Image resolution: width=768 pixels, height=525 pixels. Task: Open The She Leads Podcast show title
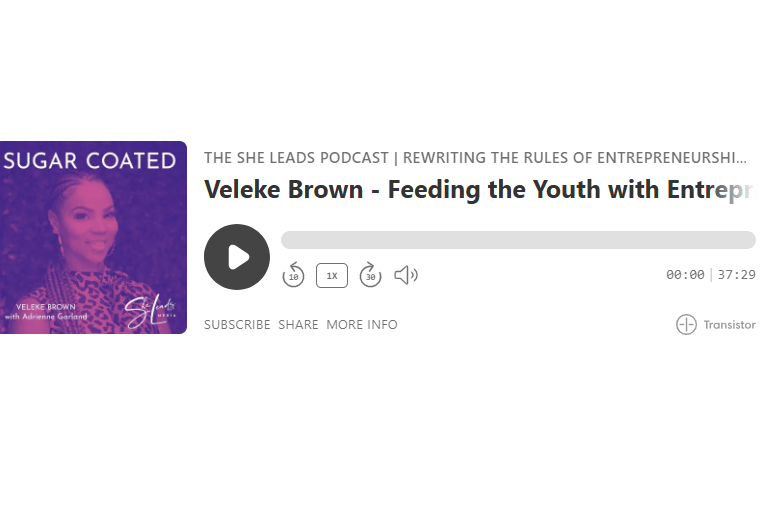click(x=475, y=158)
